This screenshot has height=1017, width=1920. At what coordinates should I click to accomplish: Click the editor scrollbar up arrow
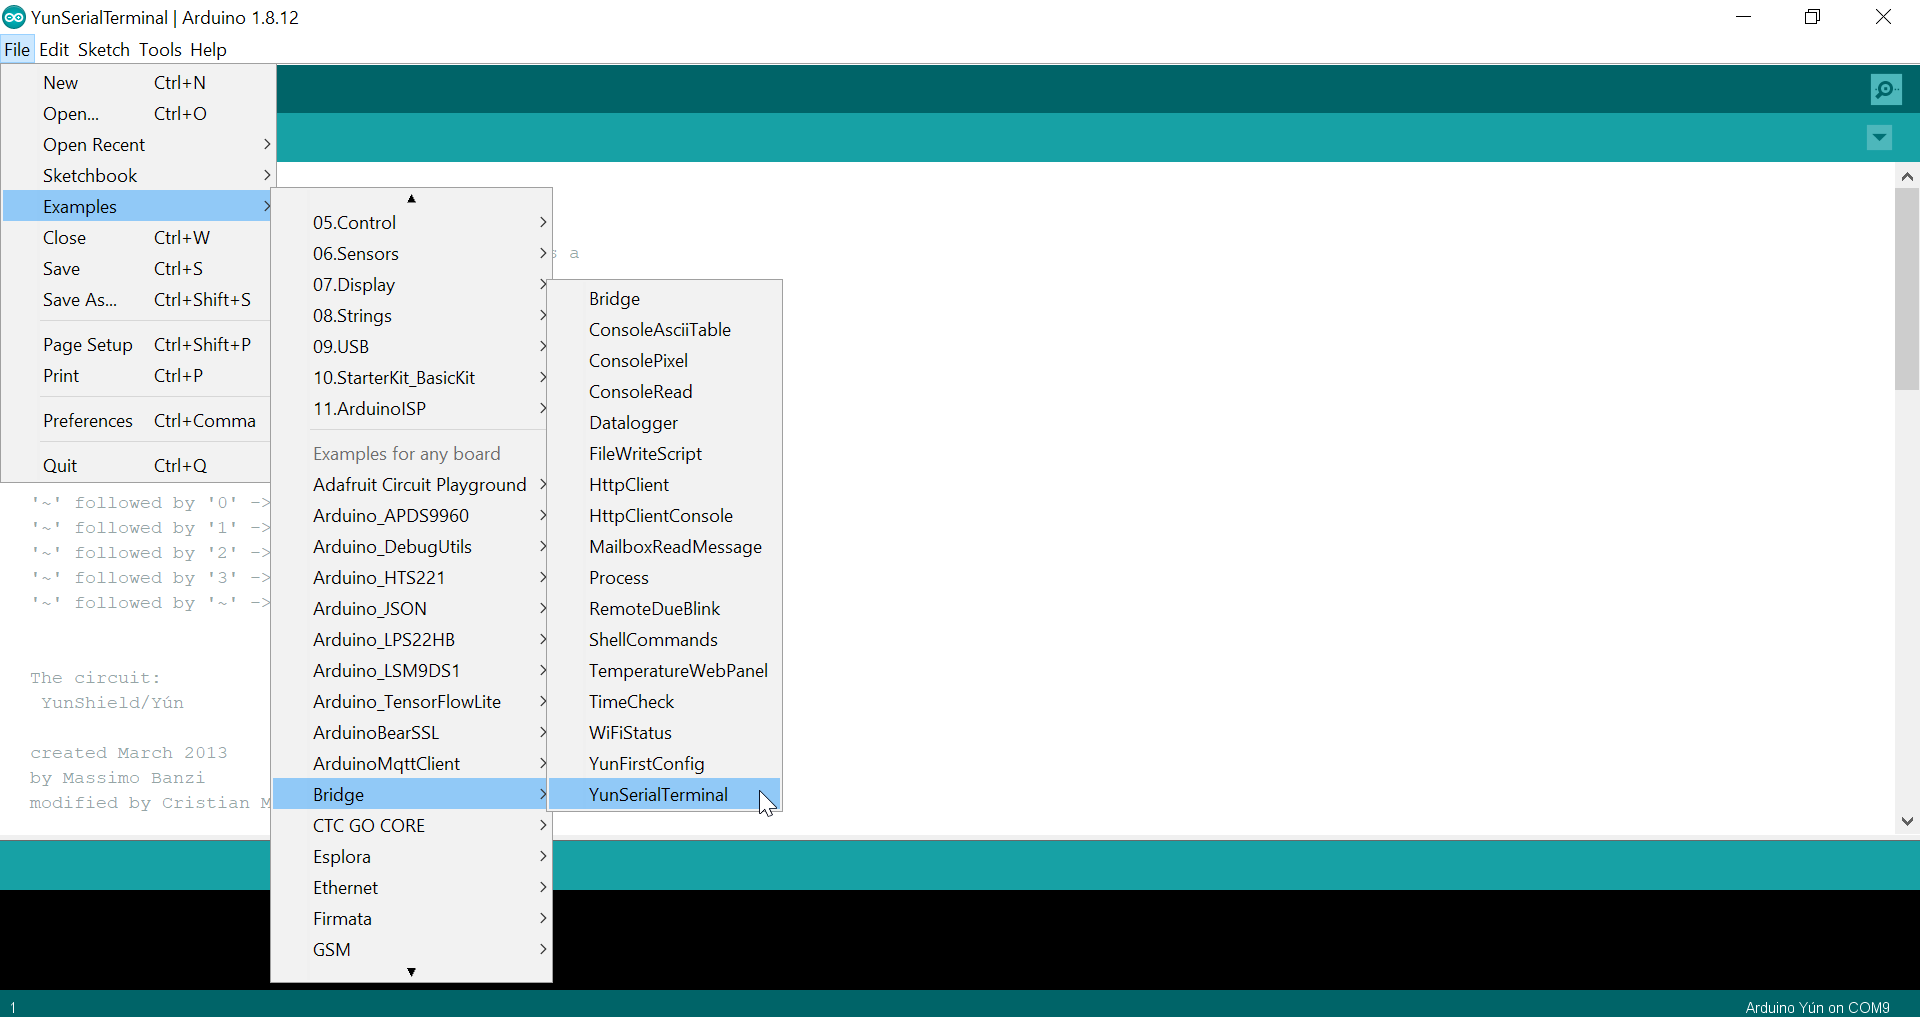1907,177
